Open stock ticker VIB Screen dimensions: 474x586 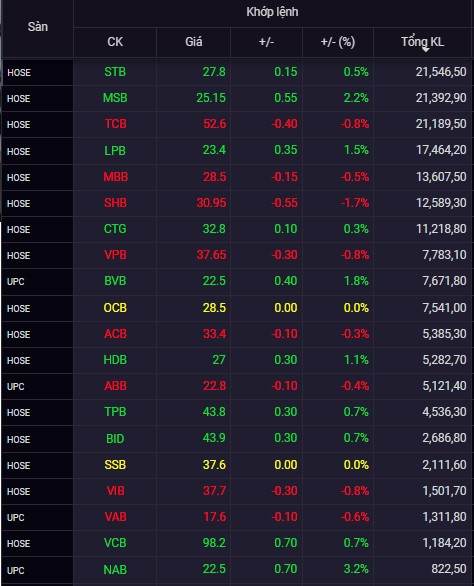click(x=116, y=491)
